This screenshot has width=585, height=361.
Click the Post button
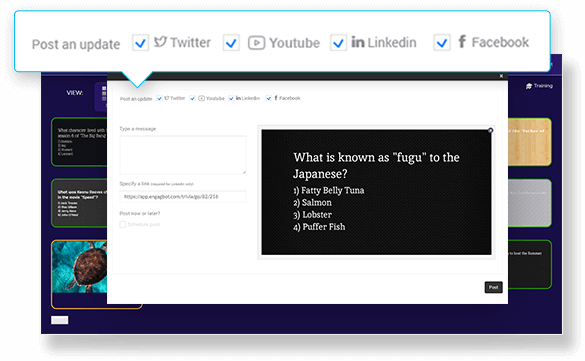493,287
